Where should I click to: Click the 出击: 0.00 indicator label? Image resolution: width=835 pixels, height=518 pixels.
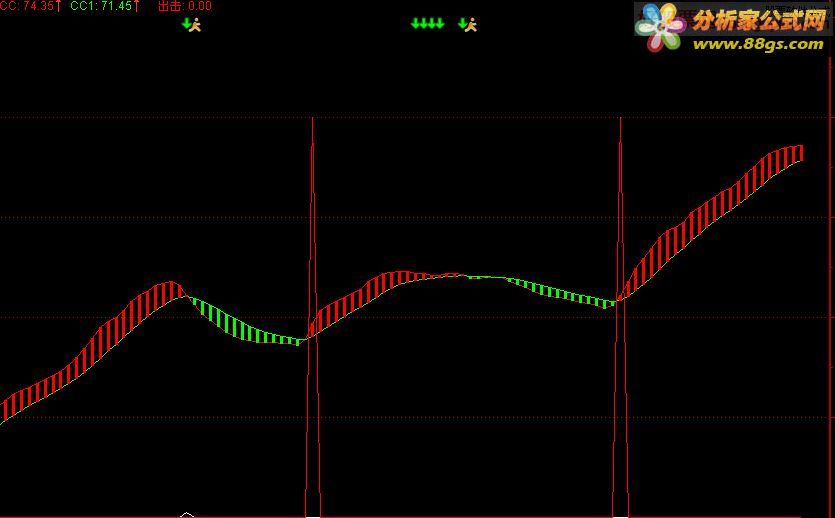(185, 6)
